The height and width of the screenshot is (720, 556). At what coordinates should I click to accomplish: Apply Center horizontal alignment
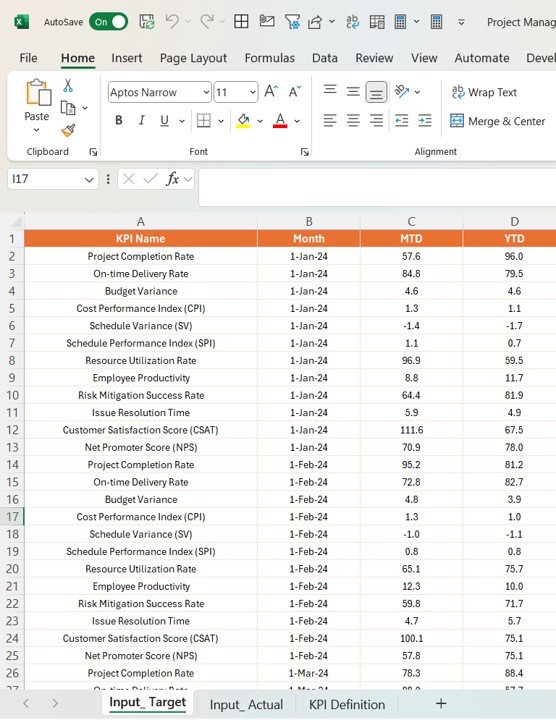(x=353, y=121)
